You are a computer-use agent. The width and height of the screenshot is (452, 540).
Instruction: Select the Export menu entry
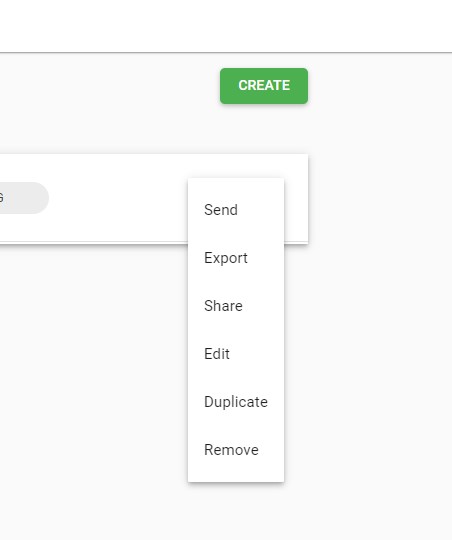(x=236, y=258)
